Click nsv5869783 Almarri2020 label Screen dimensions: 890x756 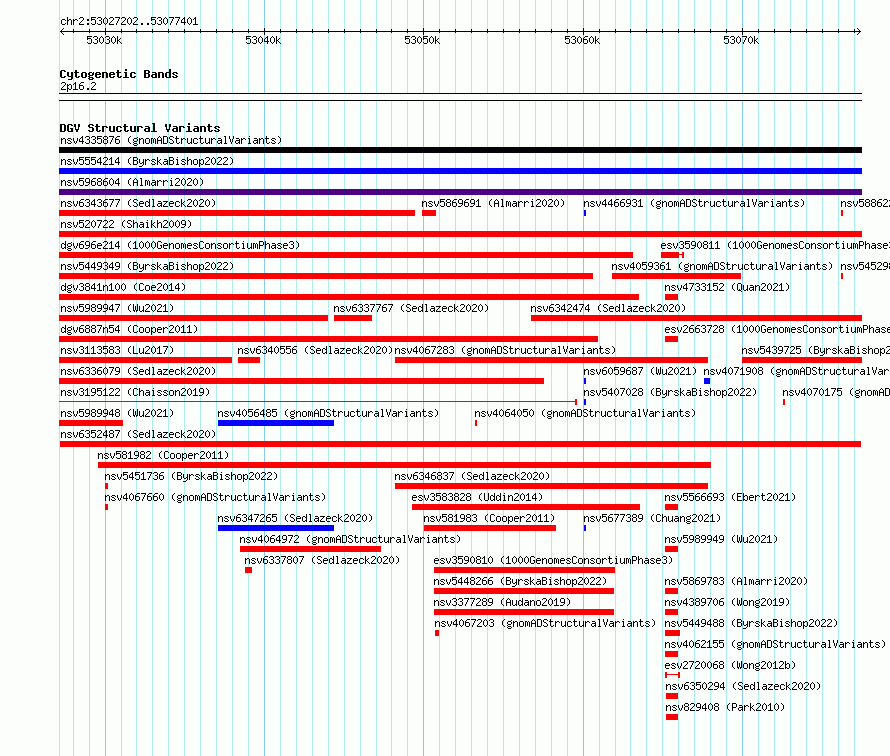pyautogui.click(x=736, y=581)
